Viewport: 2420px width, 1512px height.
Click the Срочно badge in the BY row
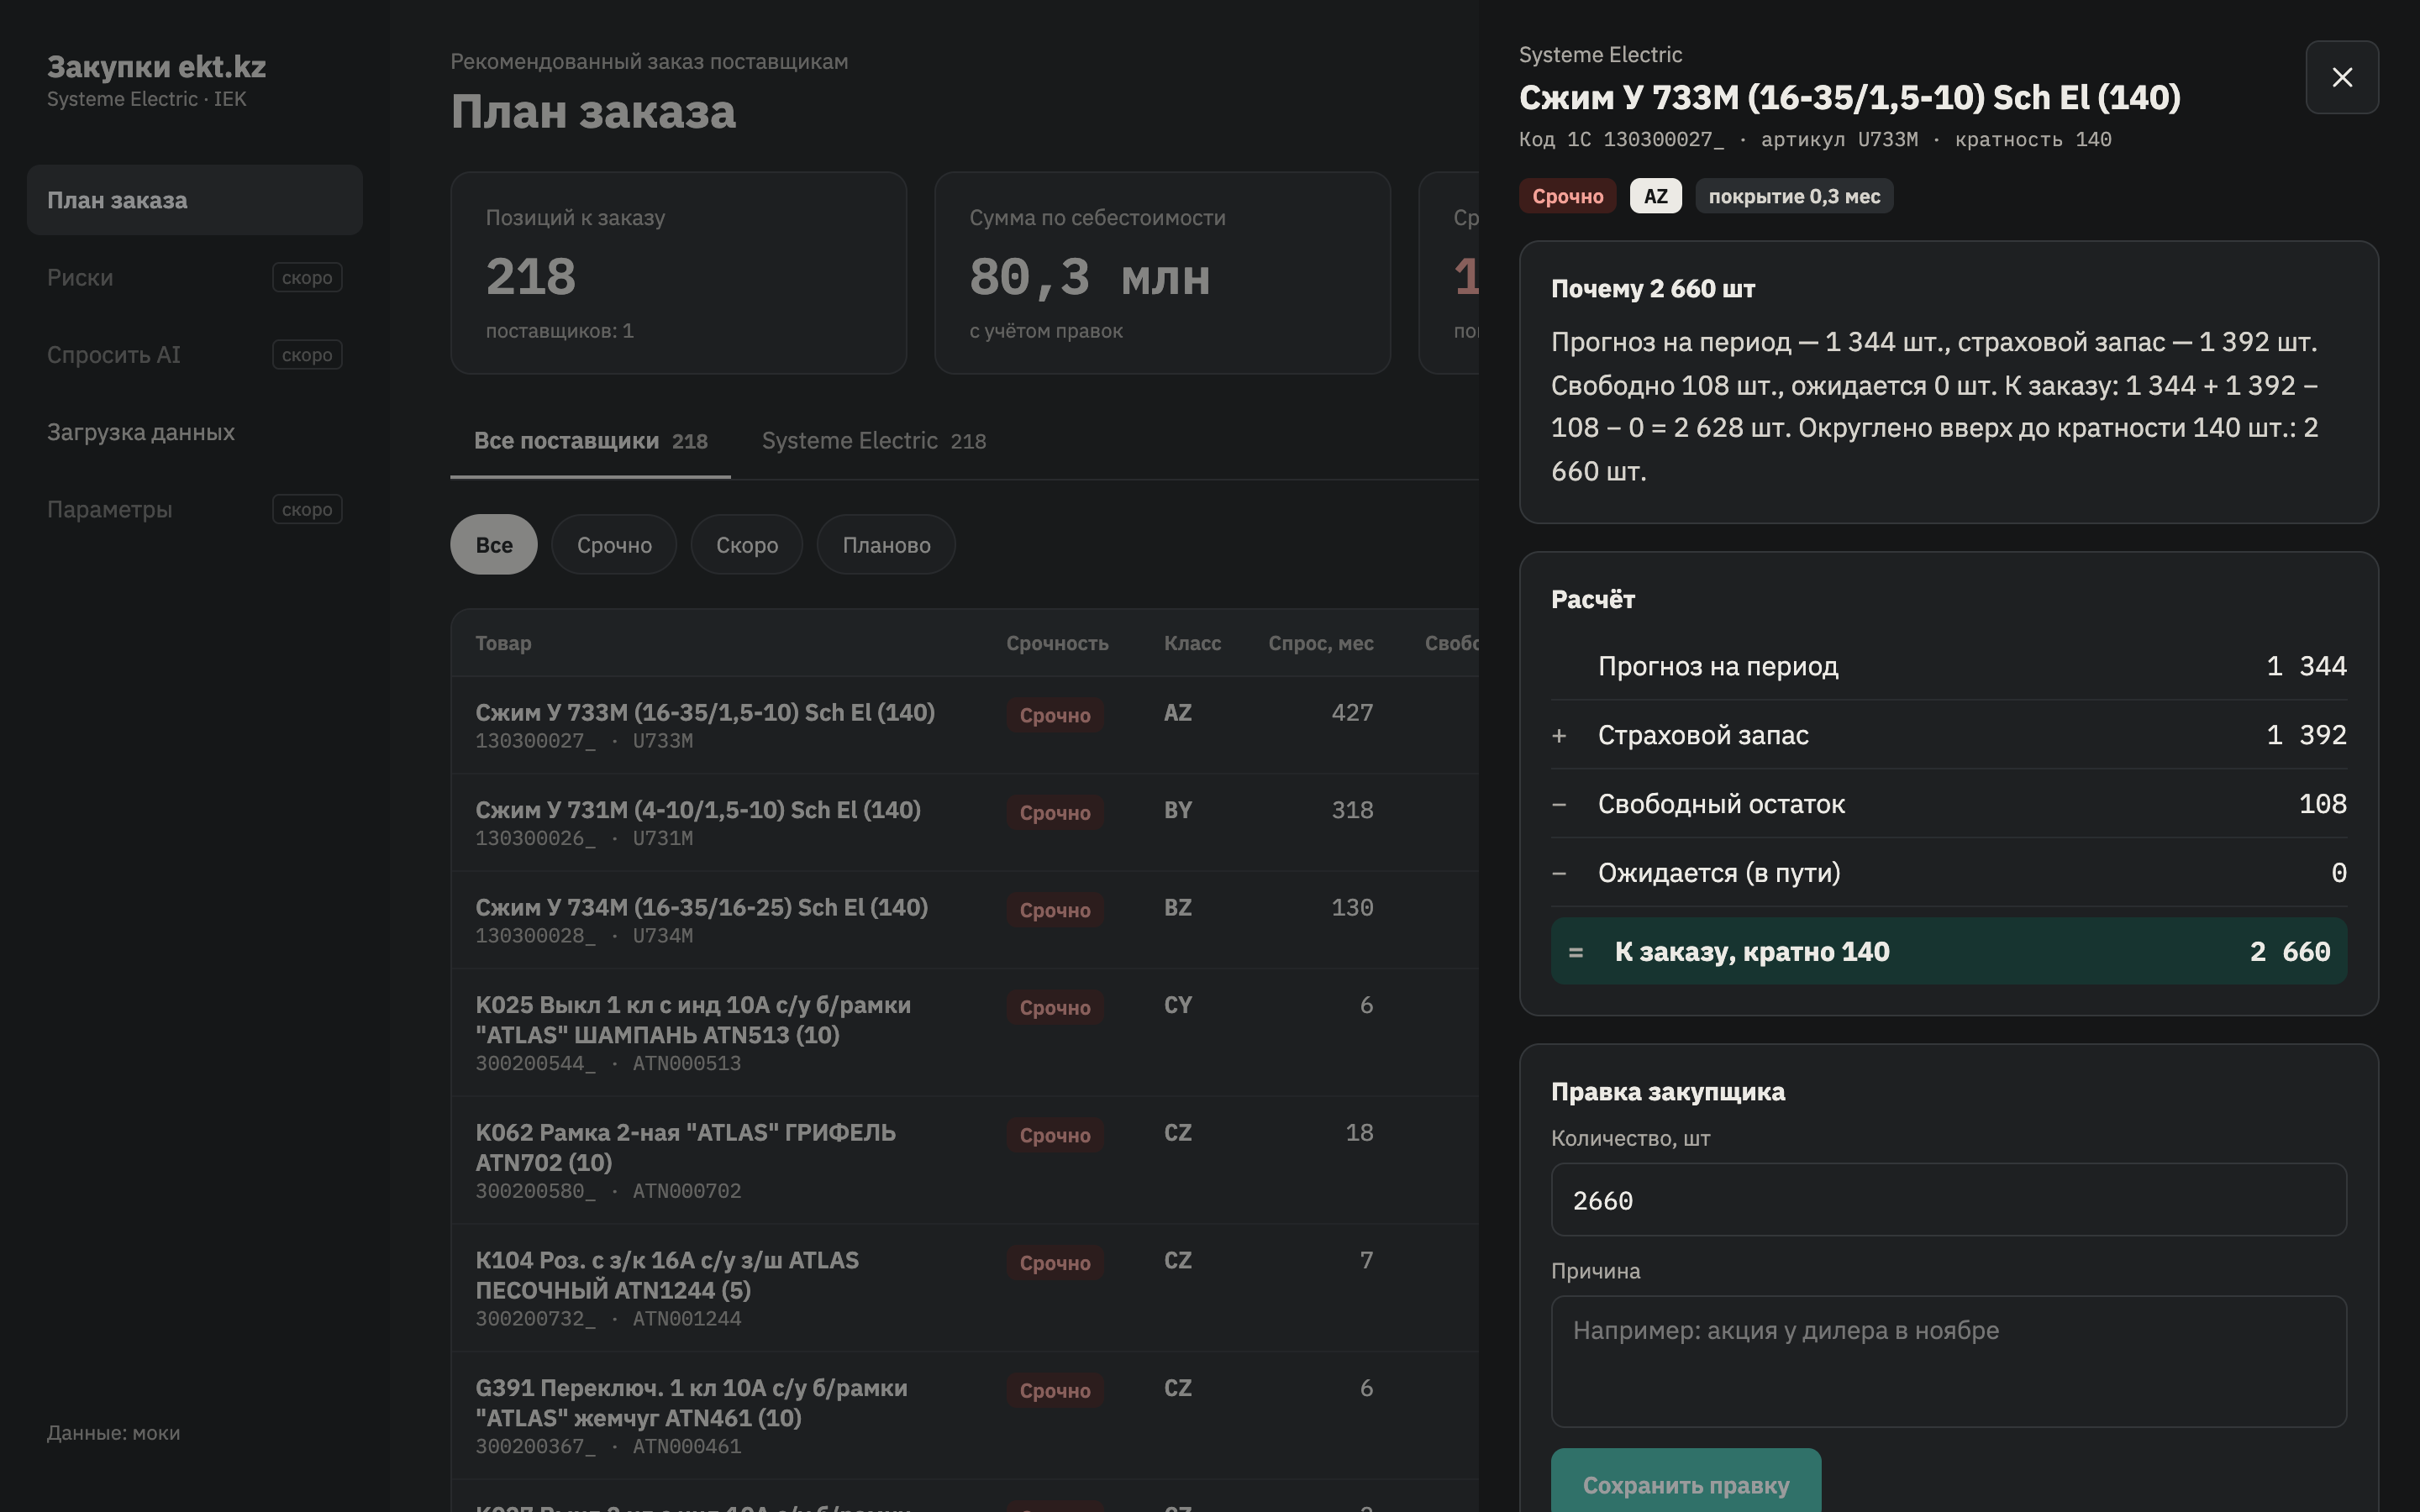click(1055, 813)
